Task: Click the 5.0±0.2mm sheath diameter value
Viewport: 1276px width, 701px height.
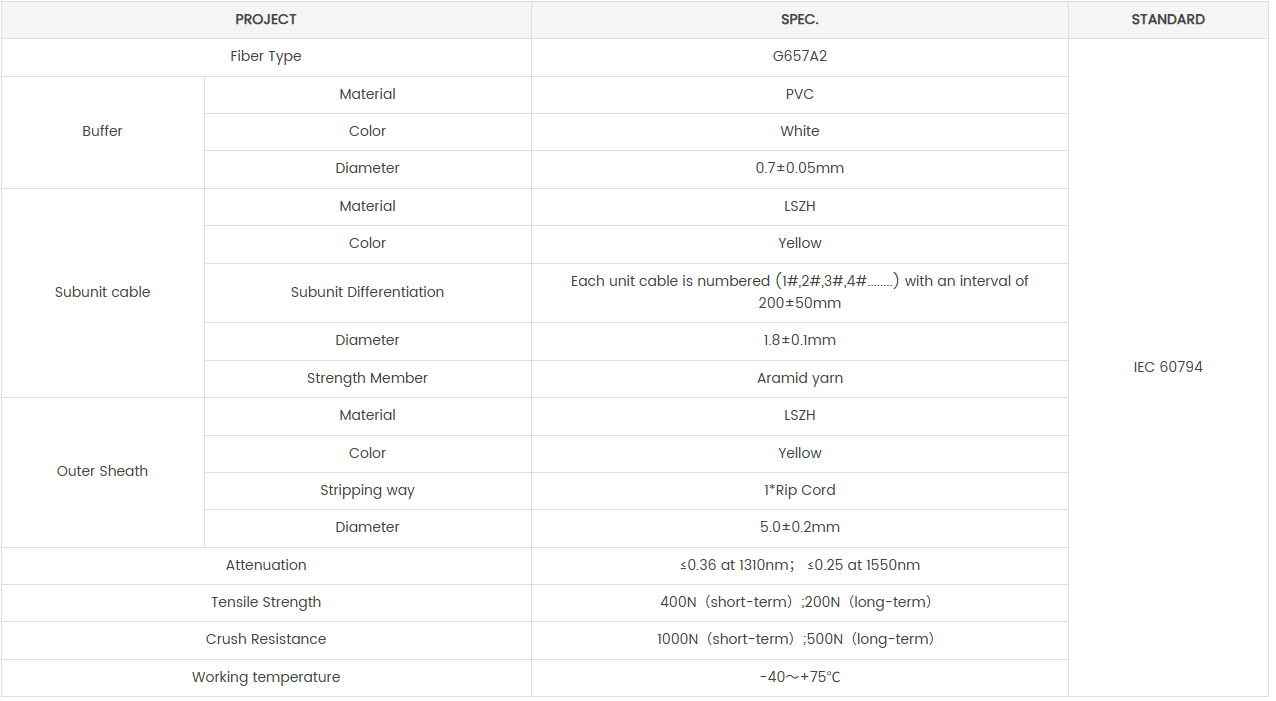Action: click(x=799, y=527)
